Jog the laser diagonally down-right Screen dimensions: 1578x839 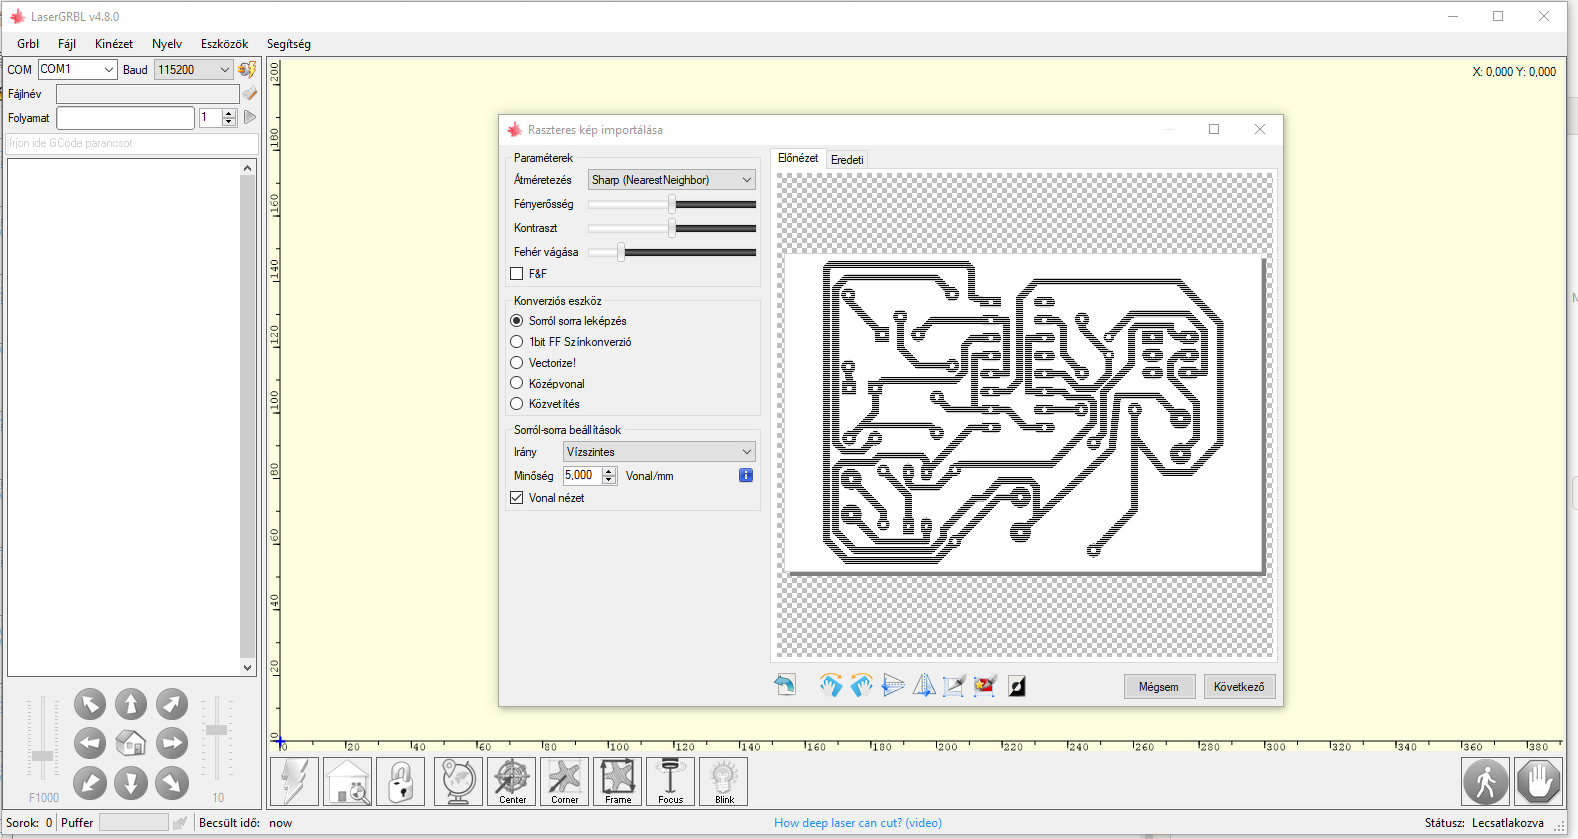coord(172,783)
